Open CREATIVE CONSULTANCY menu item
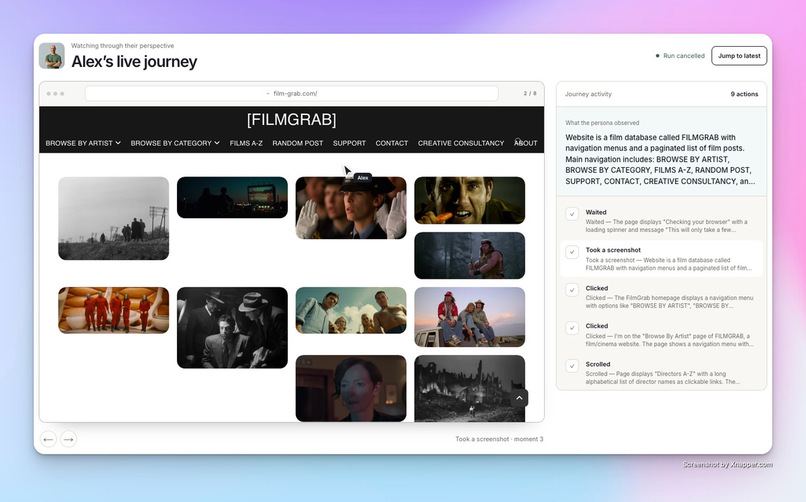Screen dimensions: 806x502 461,143
